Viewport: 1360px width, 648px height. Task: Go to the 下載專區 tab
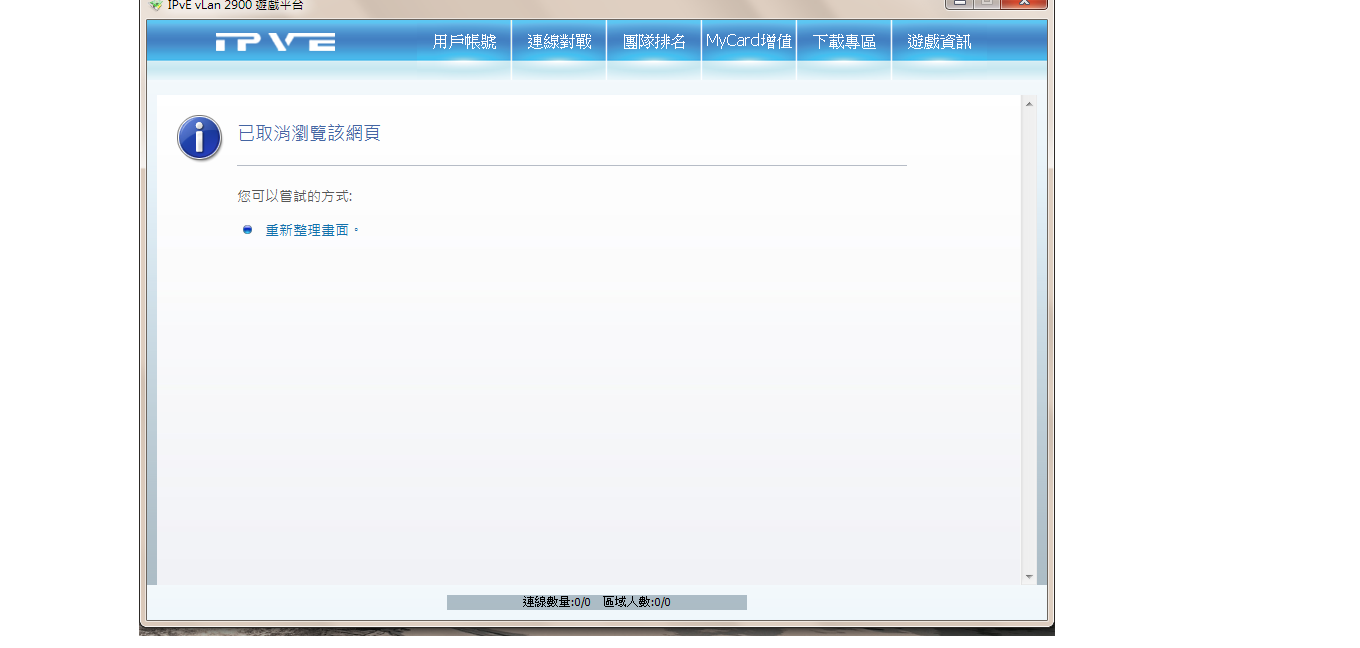[x=844, y=42]
